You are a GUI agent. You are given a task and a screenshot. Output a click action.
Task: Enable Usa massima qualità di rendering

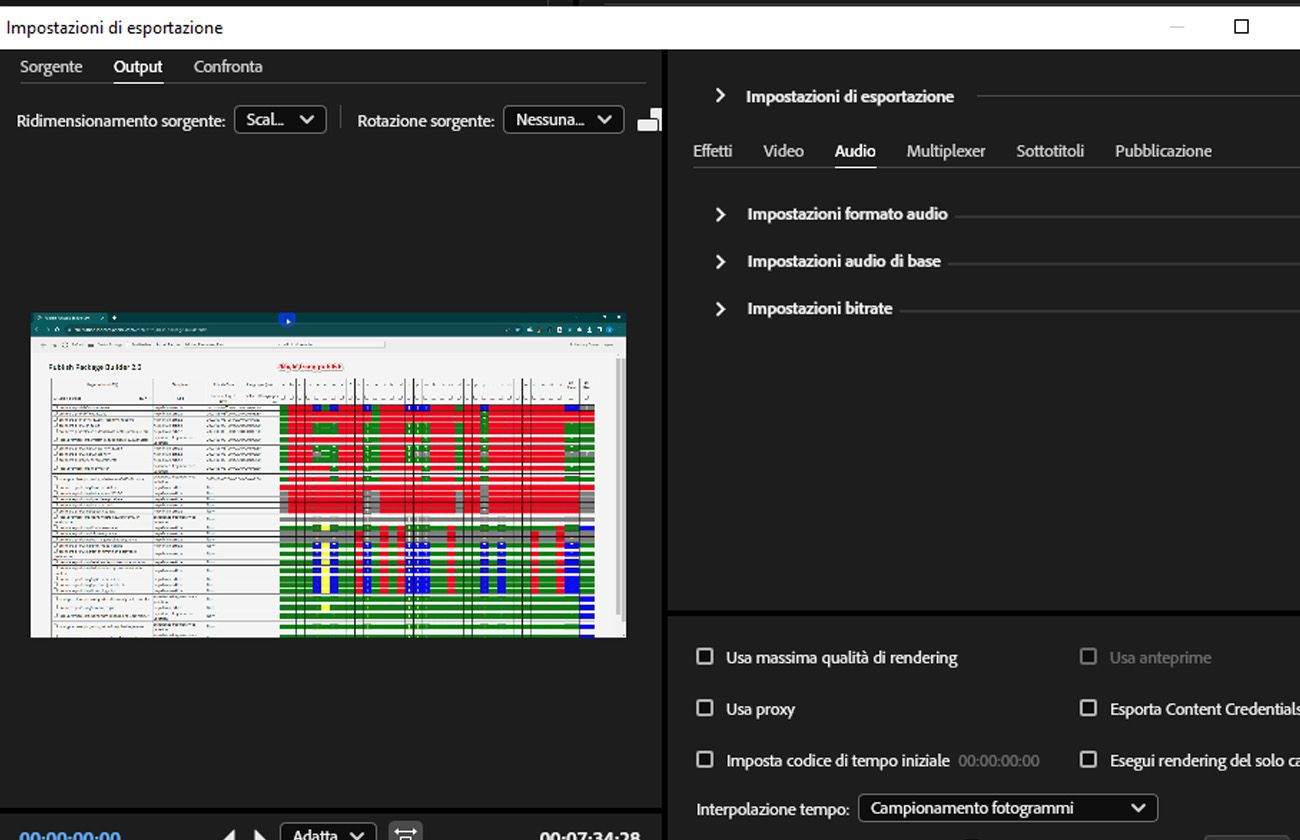pyautogui.click(x=704, y=656)
